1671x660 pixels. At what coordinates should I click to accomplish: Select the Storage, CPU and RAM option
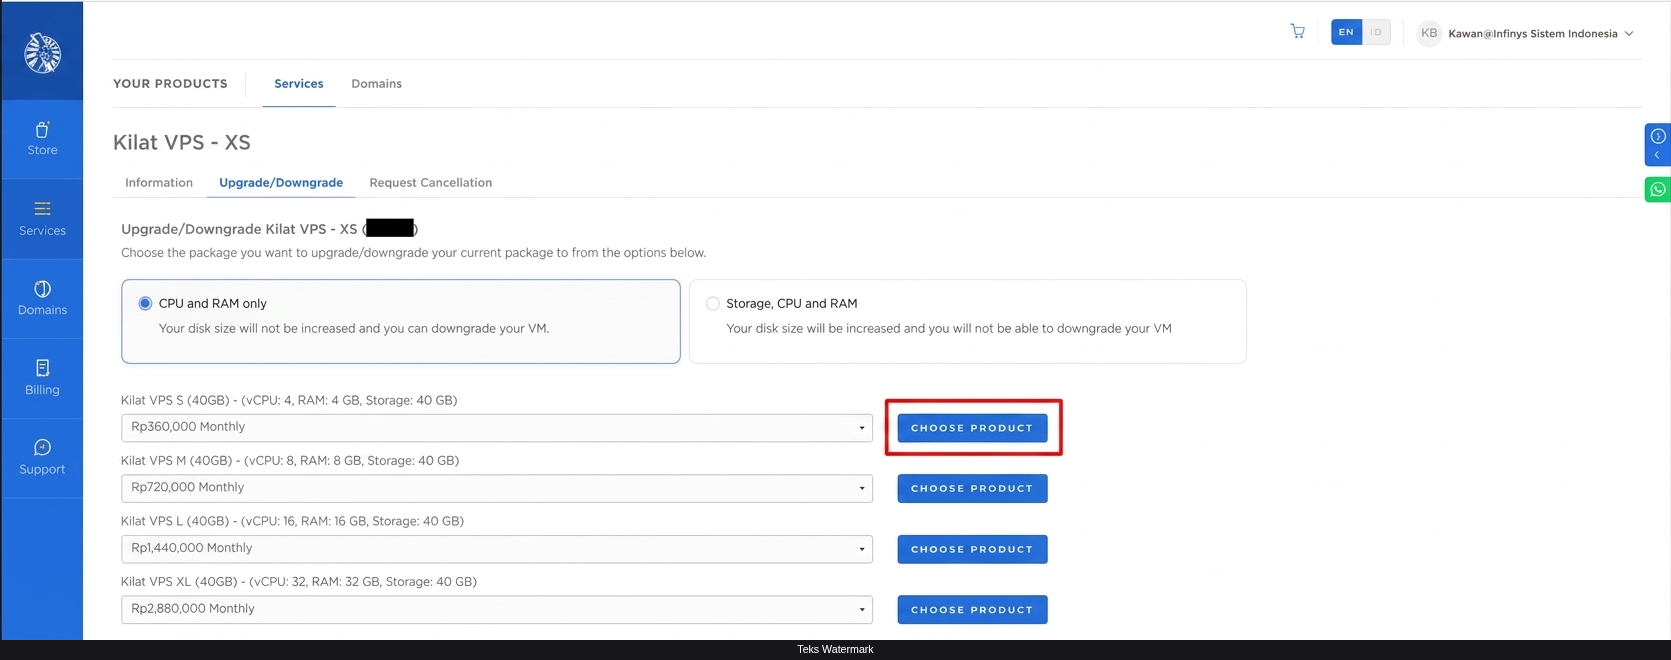[x=713, y=303]
